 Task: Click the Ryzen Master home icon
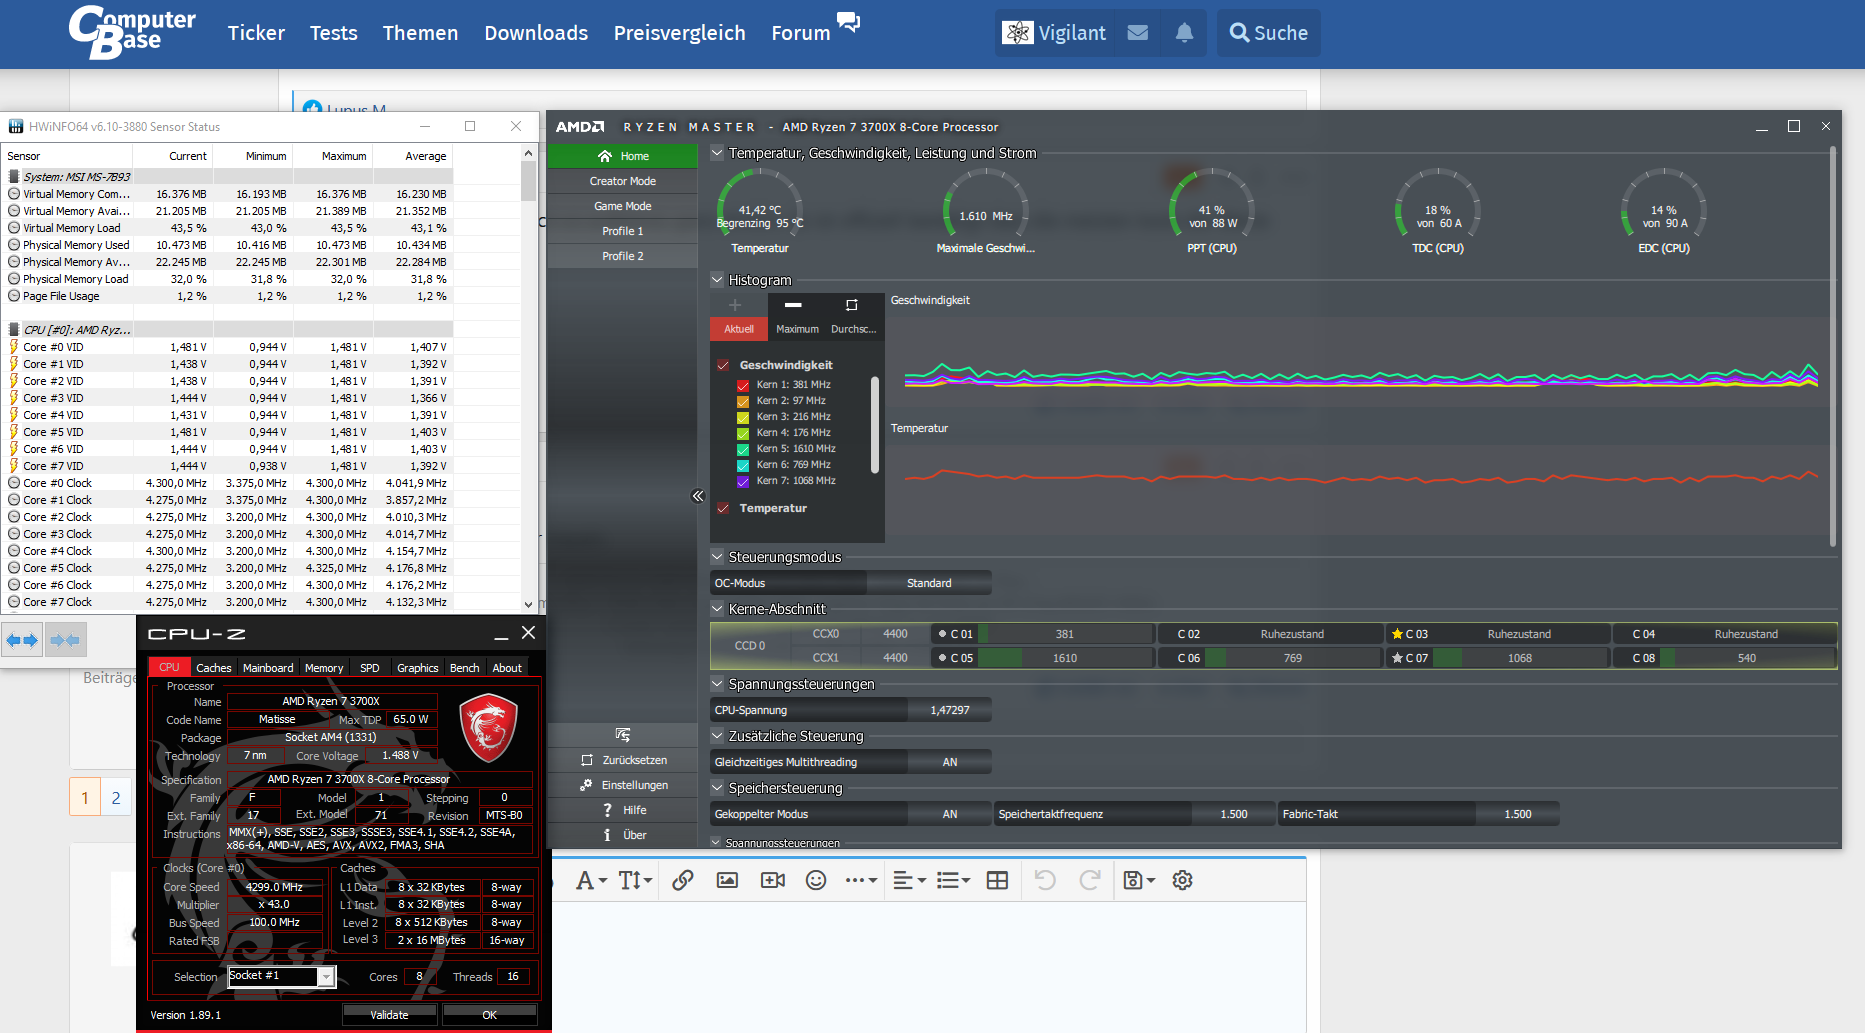pyautogui.click(x=605, y=156)
